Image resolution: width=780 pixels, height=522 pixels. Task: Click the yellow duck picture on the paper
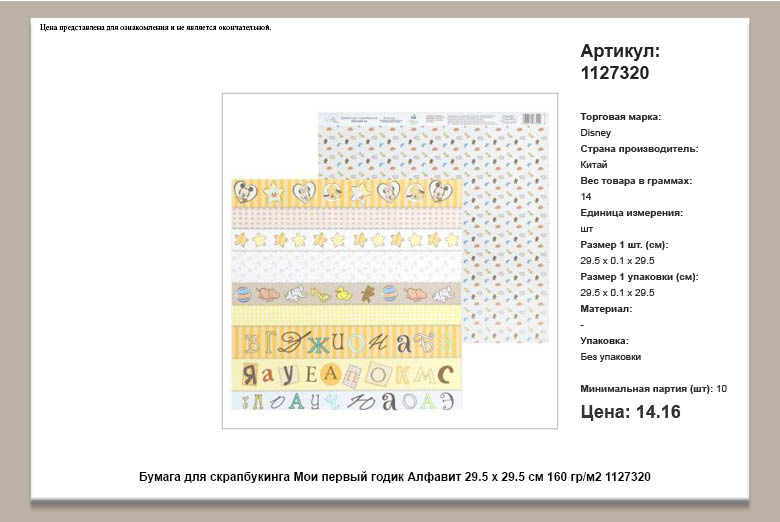coord(343,293)
